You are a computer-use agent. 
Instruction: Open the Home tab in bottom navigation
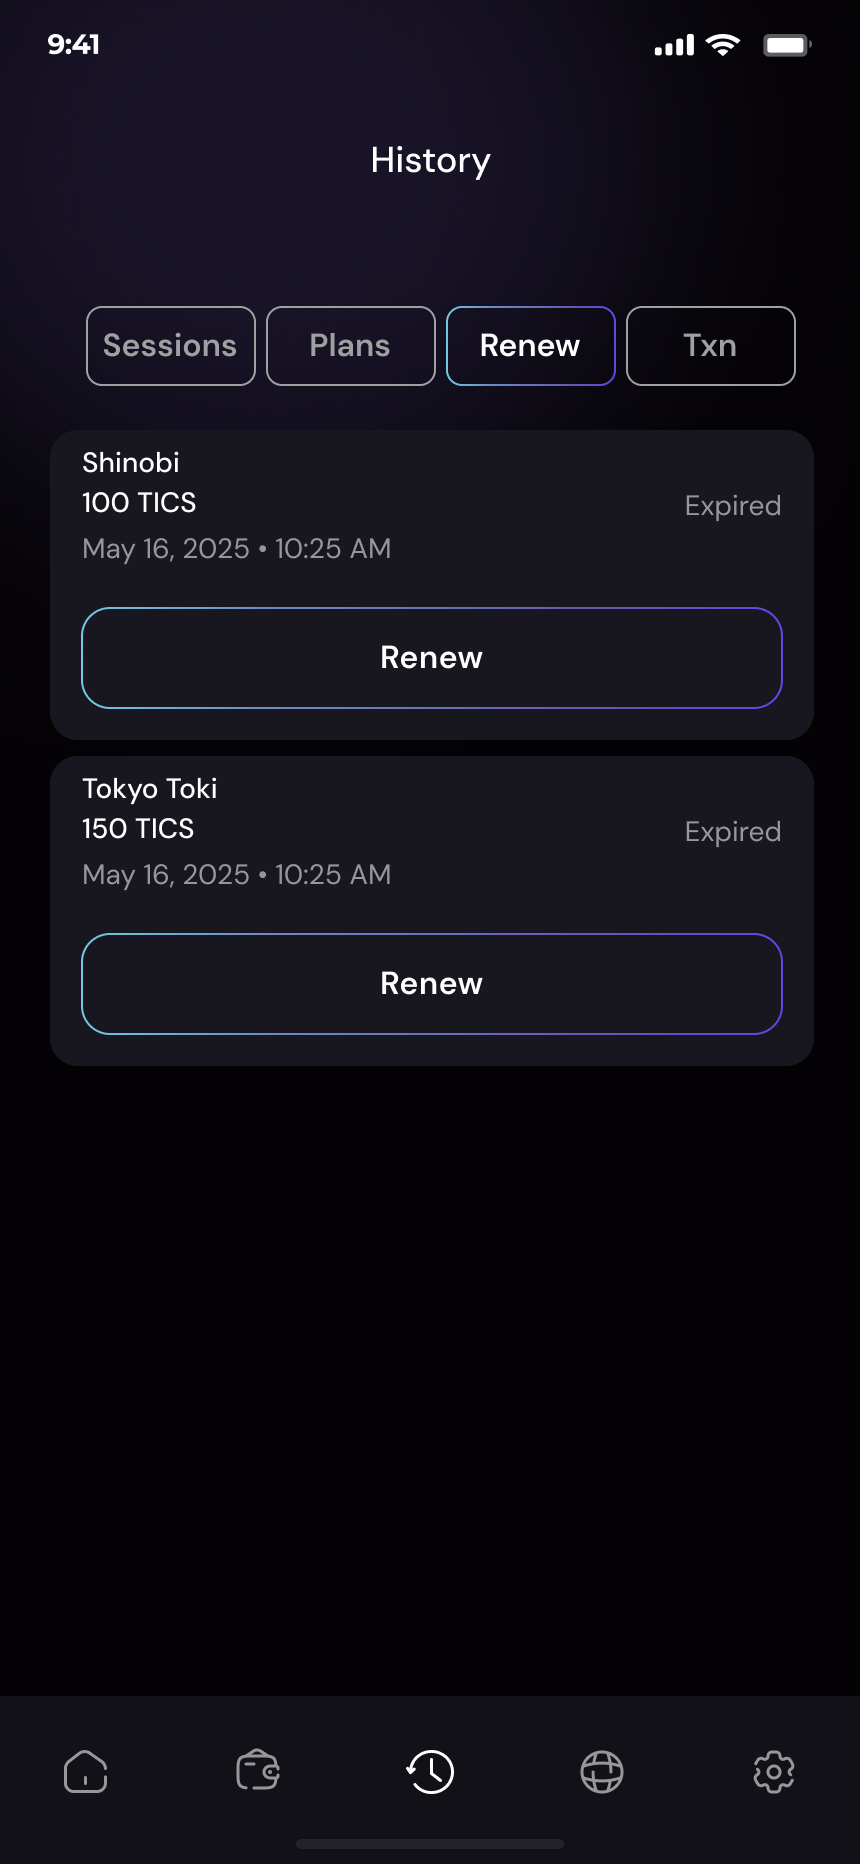86,1772
